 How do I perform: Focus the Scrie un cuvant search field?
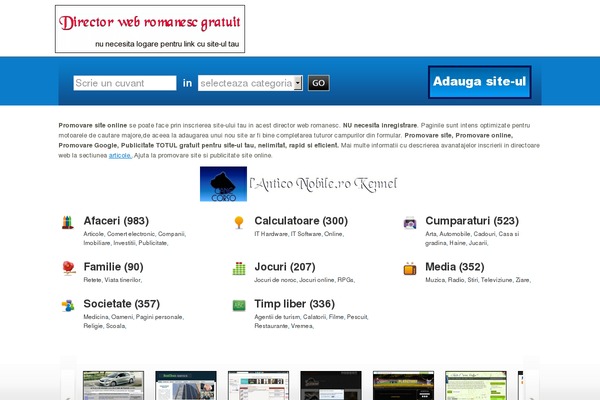(125, 83)
